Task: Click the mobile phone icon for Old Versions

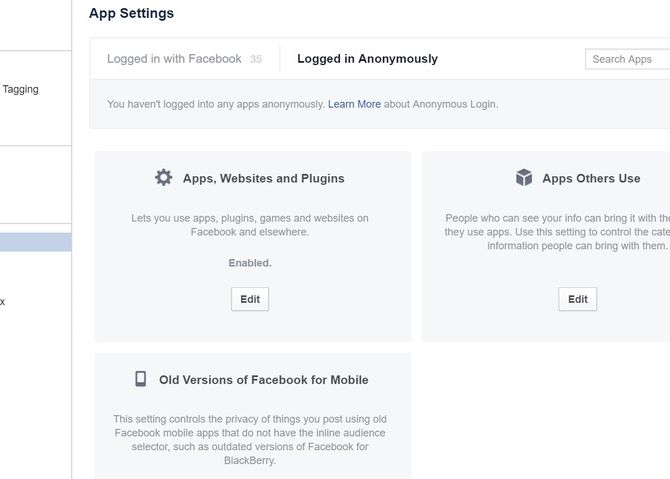Action: pyautogui.click(x=141, y=379)
